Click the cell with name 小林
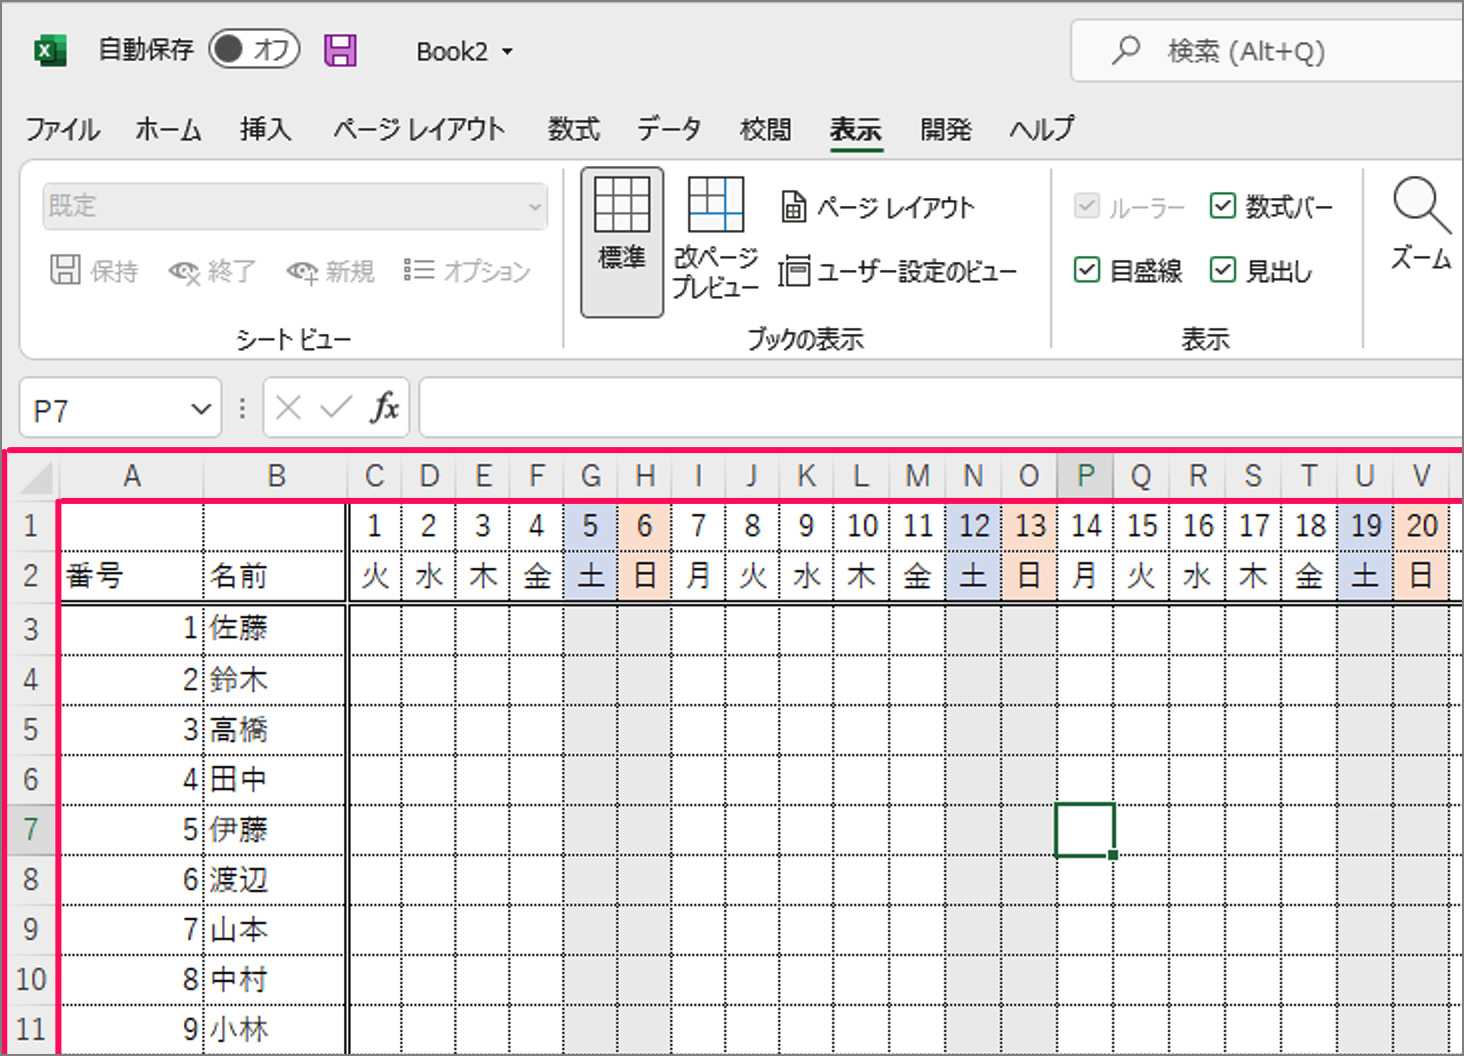The height and width of the screenshot is (1056, 1464). coord(275,1030)
